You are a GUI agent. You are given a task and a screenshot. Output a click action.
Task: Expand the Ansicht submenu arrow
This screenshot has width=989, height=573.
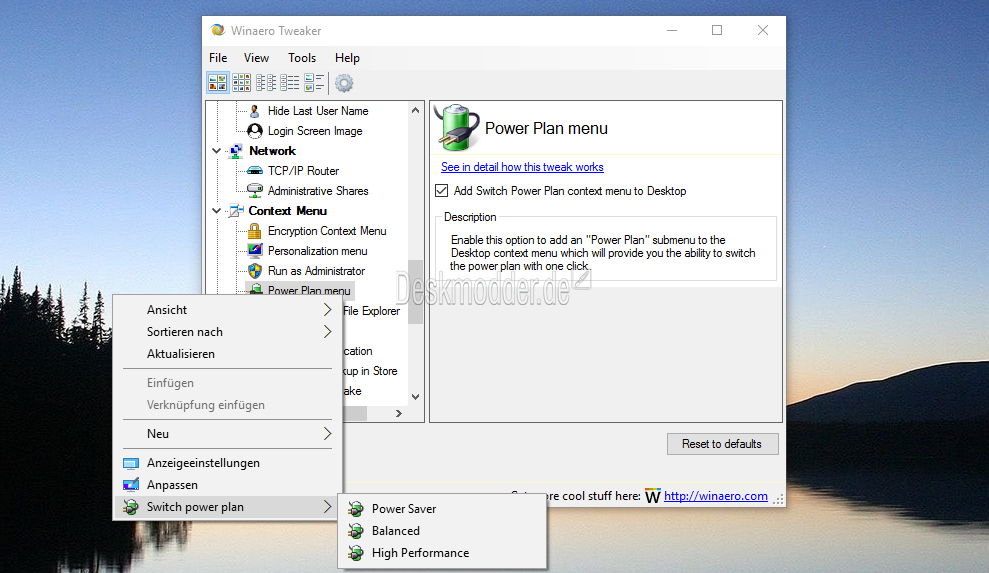pos(327,310)
